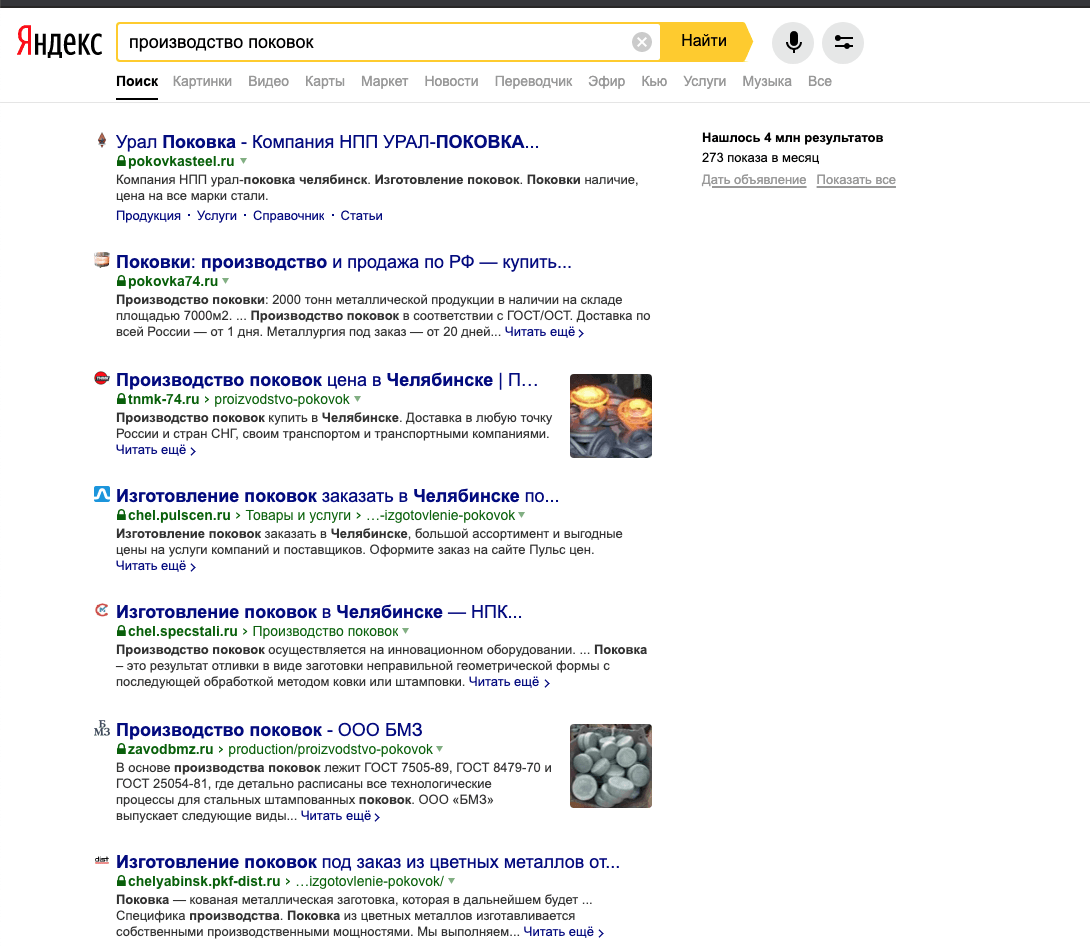
Task: Clear the search query with X icon
Action: [x=642, y=42]
